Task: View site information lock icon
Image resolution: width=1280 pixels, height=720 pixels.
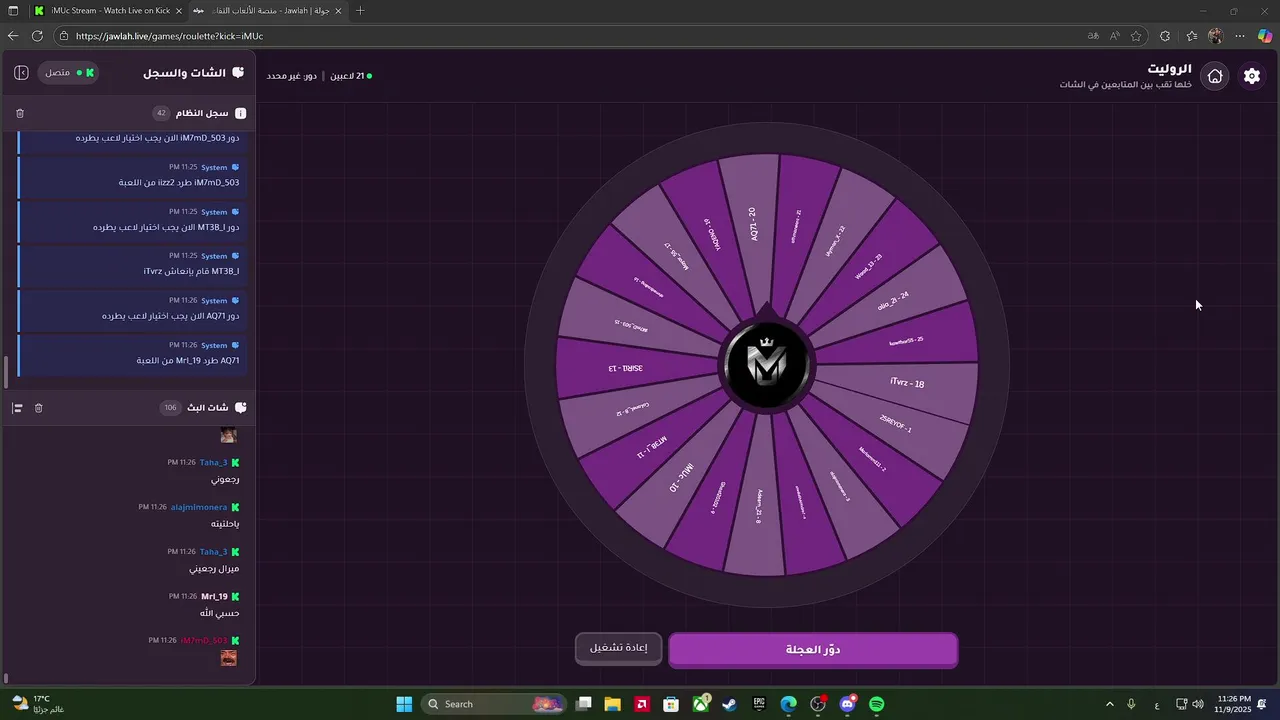Action: (64, 36)
